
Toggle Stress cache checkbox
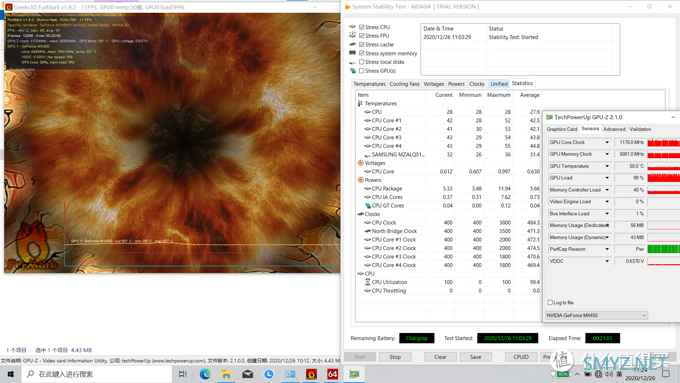pyautogui.click(x=362, y=44)
